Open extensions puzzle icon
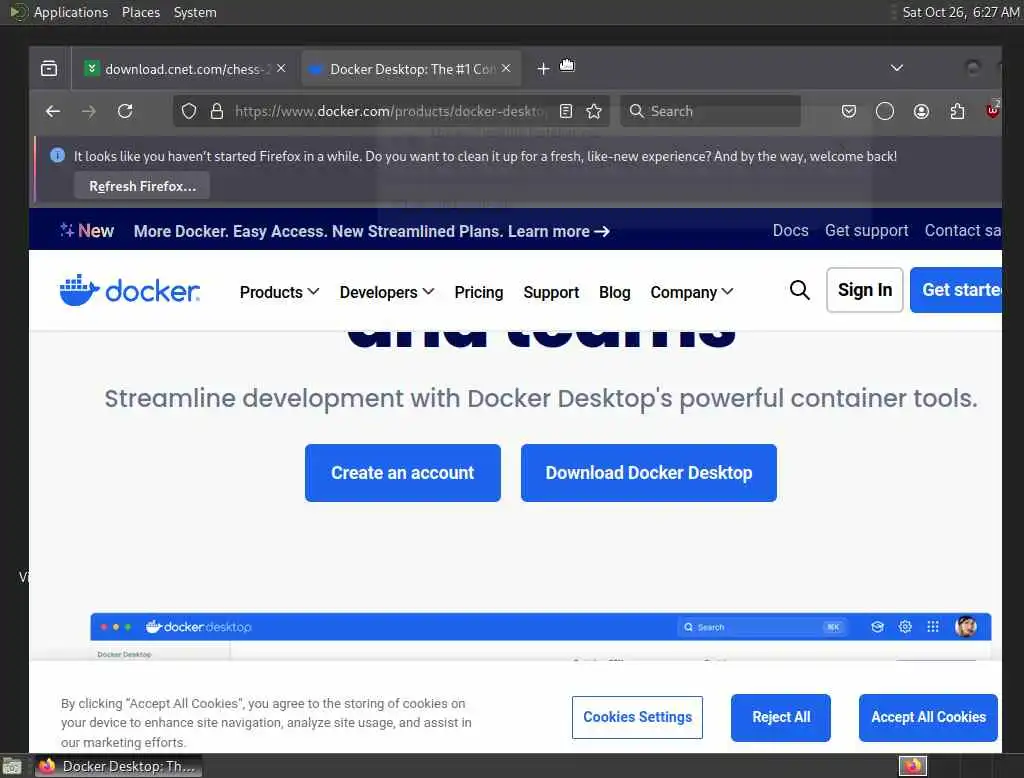 [x=957, y=112]
